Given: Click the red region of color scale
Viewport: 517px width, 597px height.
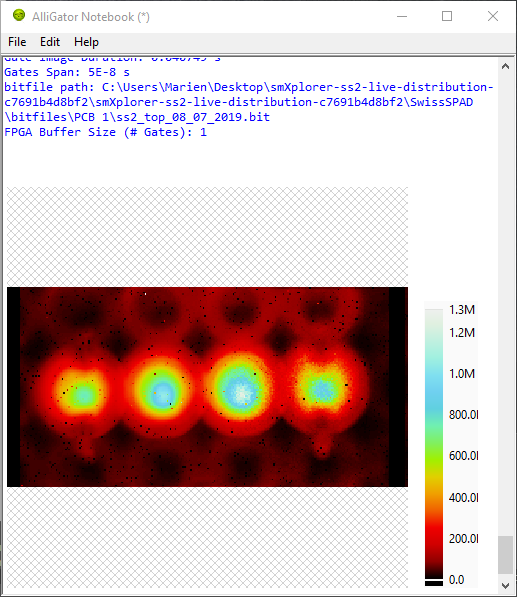Looking at the screenshot, I should tap(434, 533).
